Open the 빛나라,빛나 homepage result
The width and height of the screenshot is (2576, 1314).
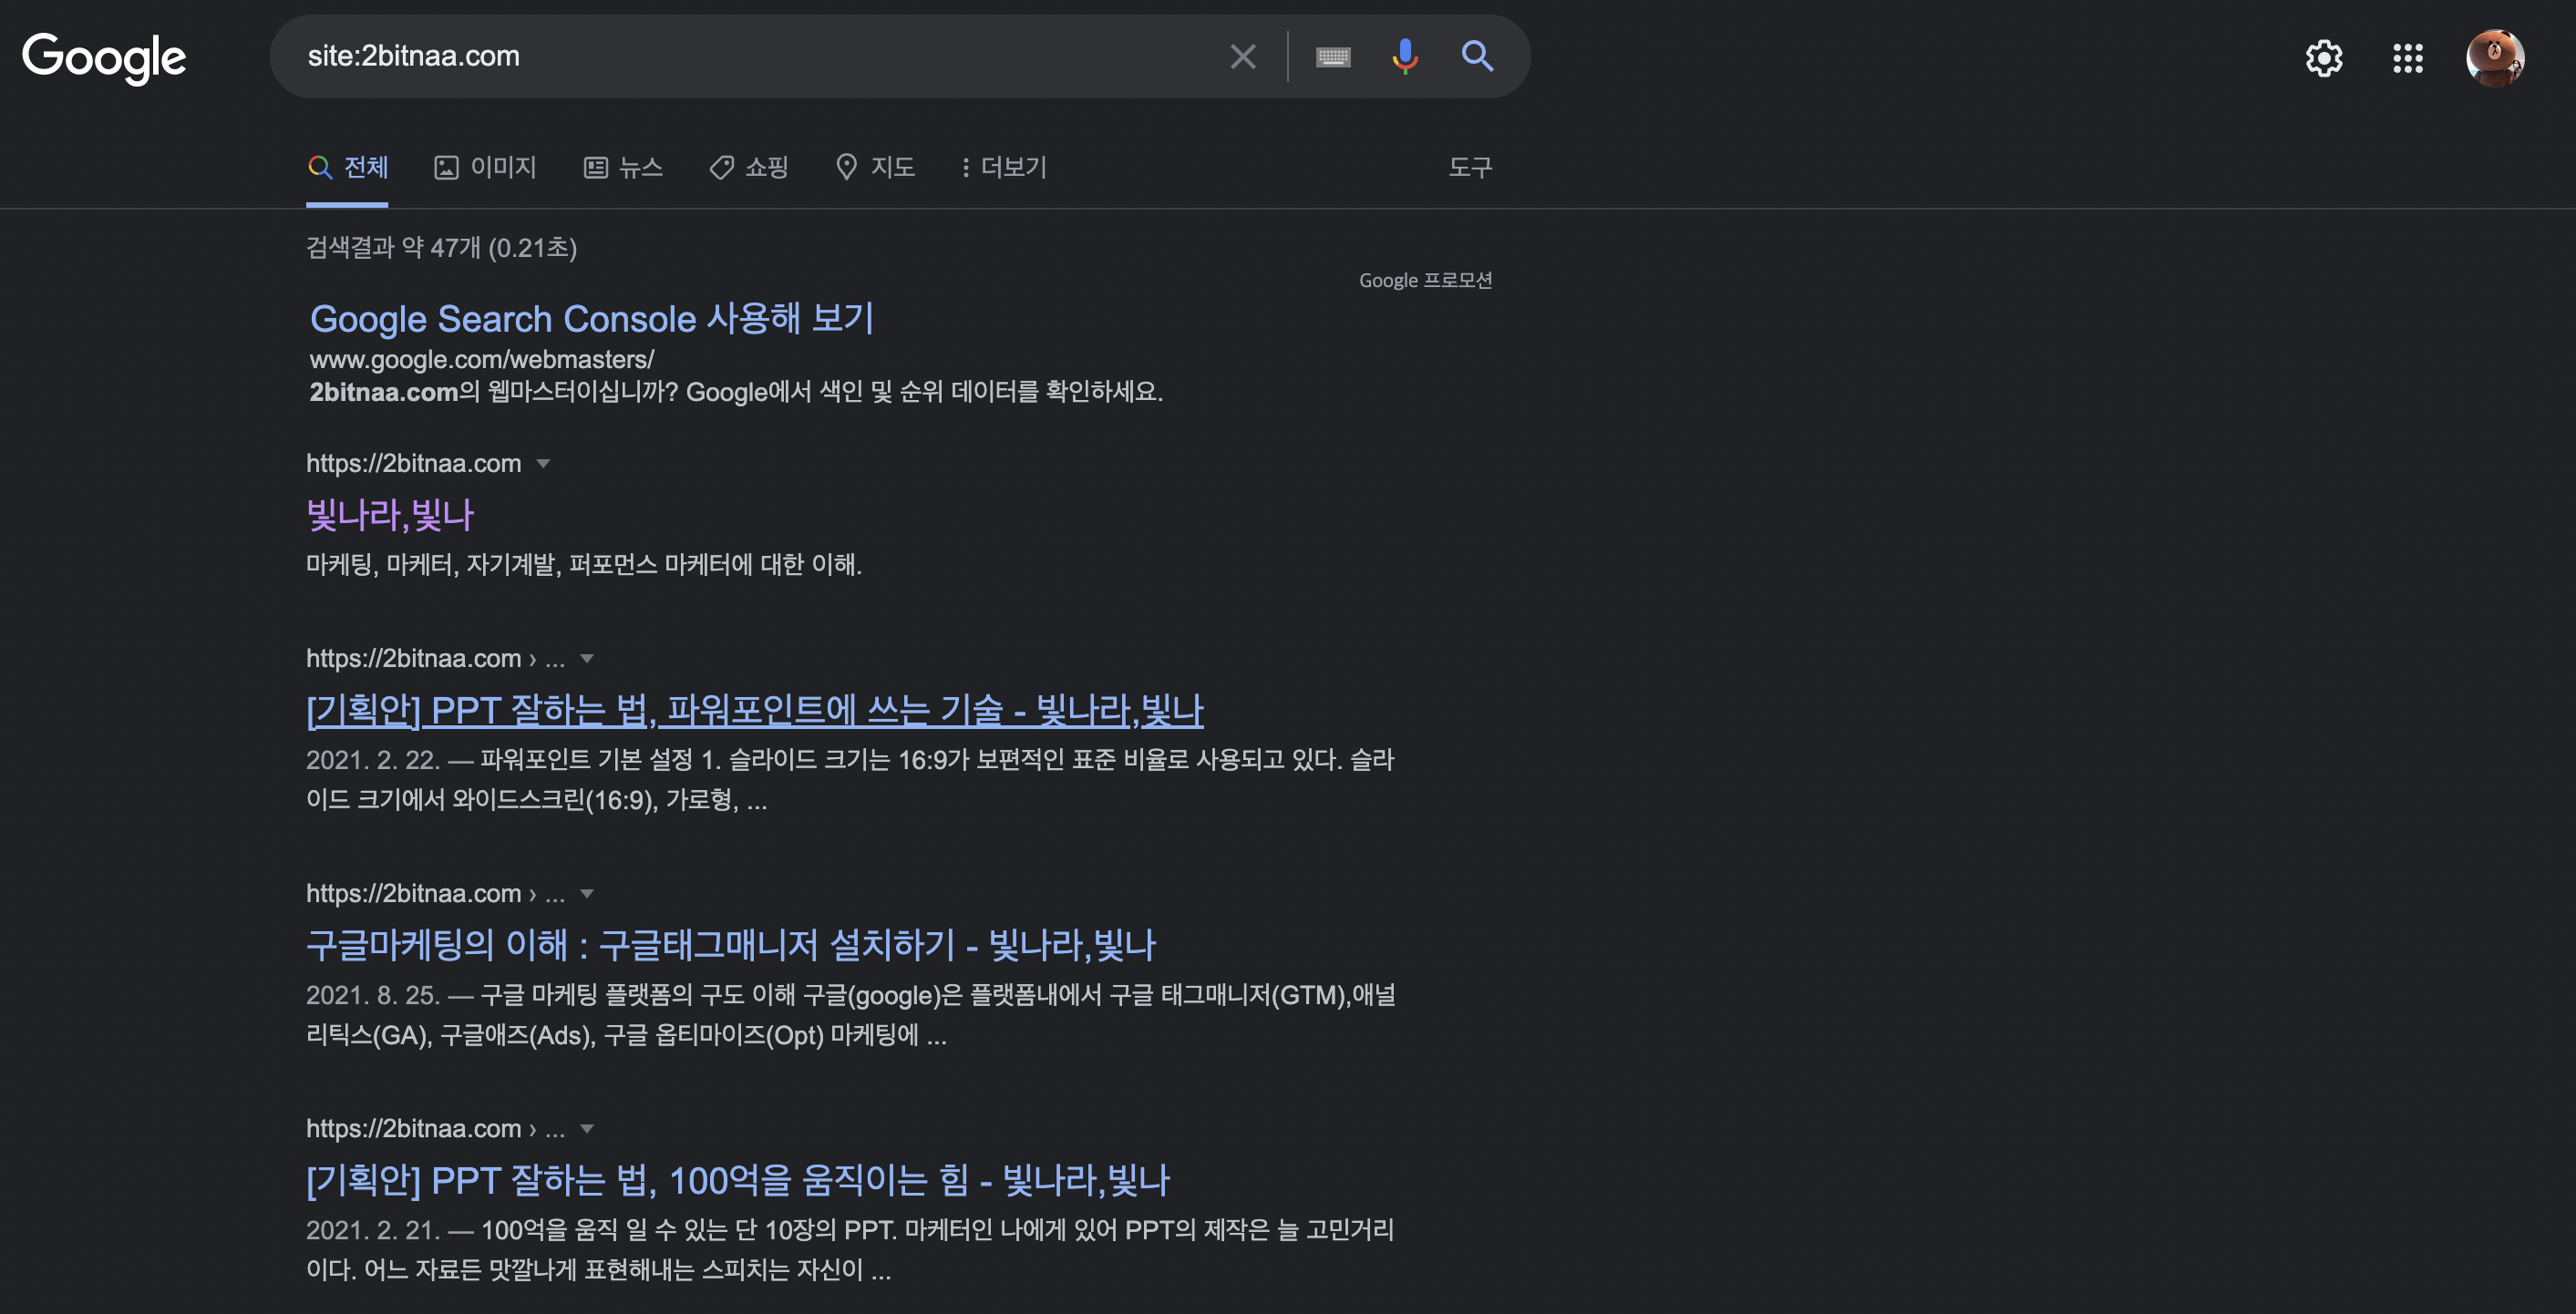390,515
